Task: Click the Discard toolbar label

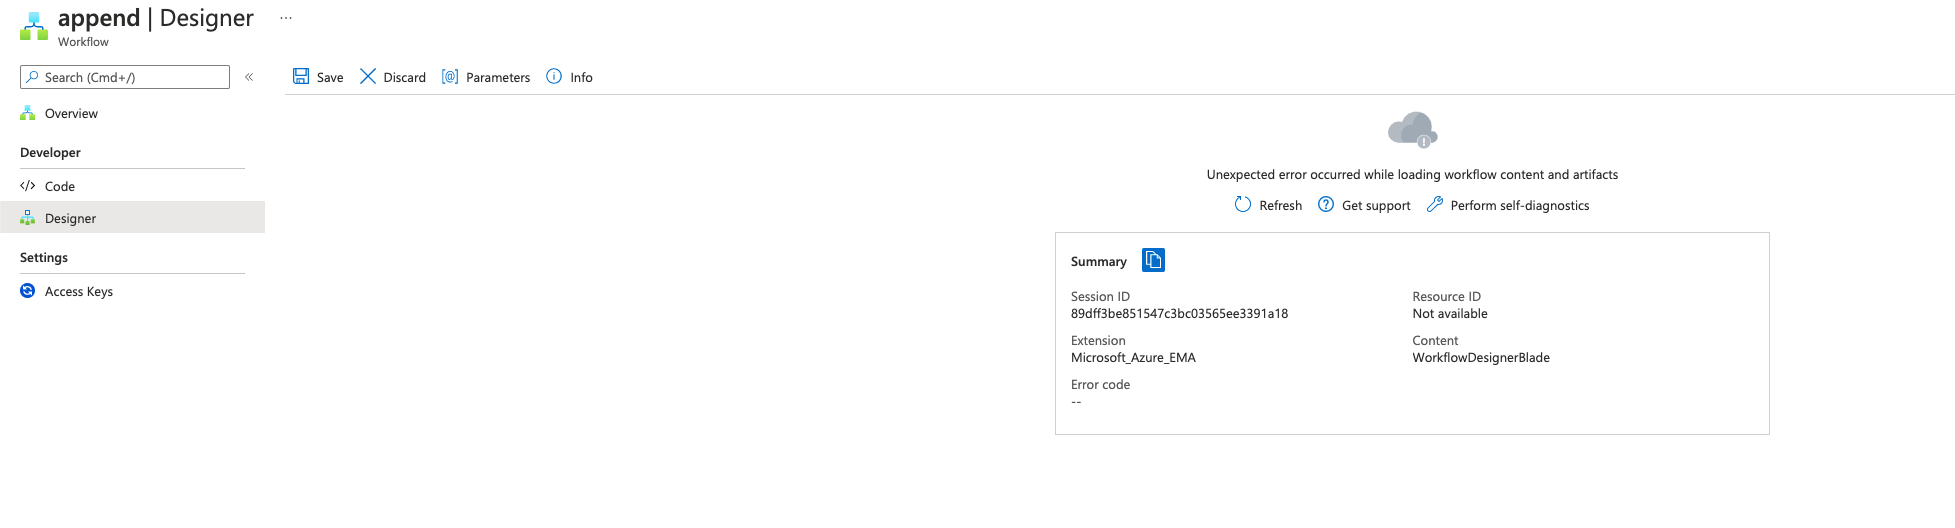Action: (x=405, y=77)
